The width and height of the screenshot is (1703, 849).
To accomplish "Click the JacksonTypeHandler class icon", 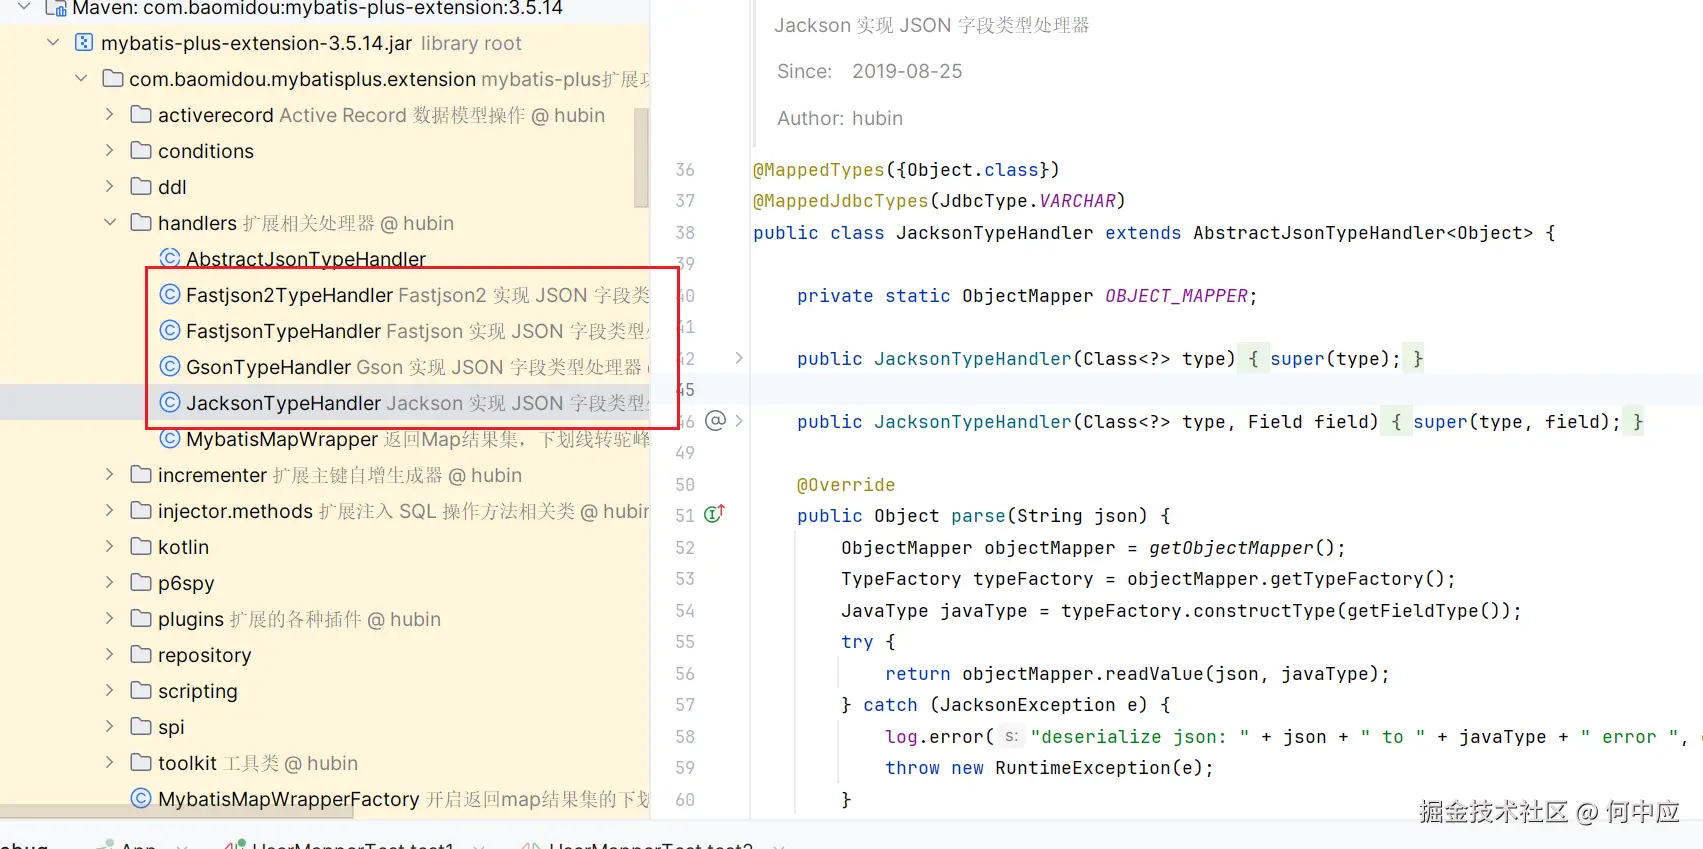I will point(170,403).
